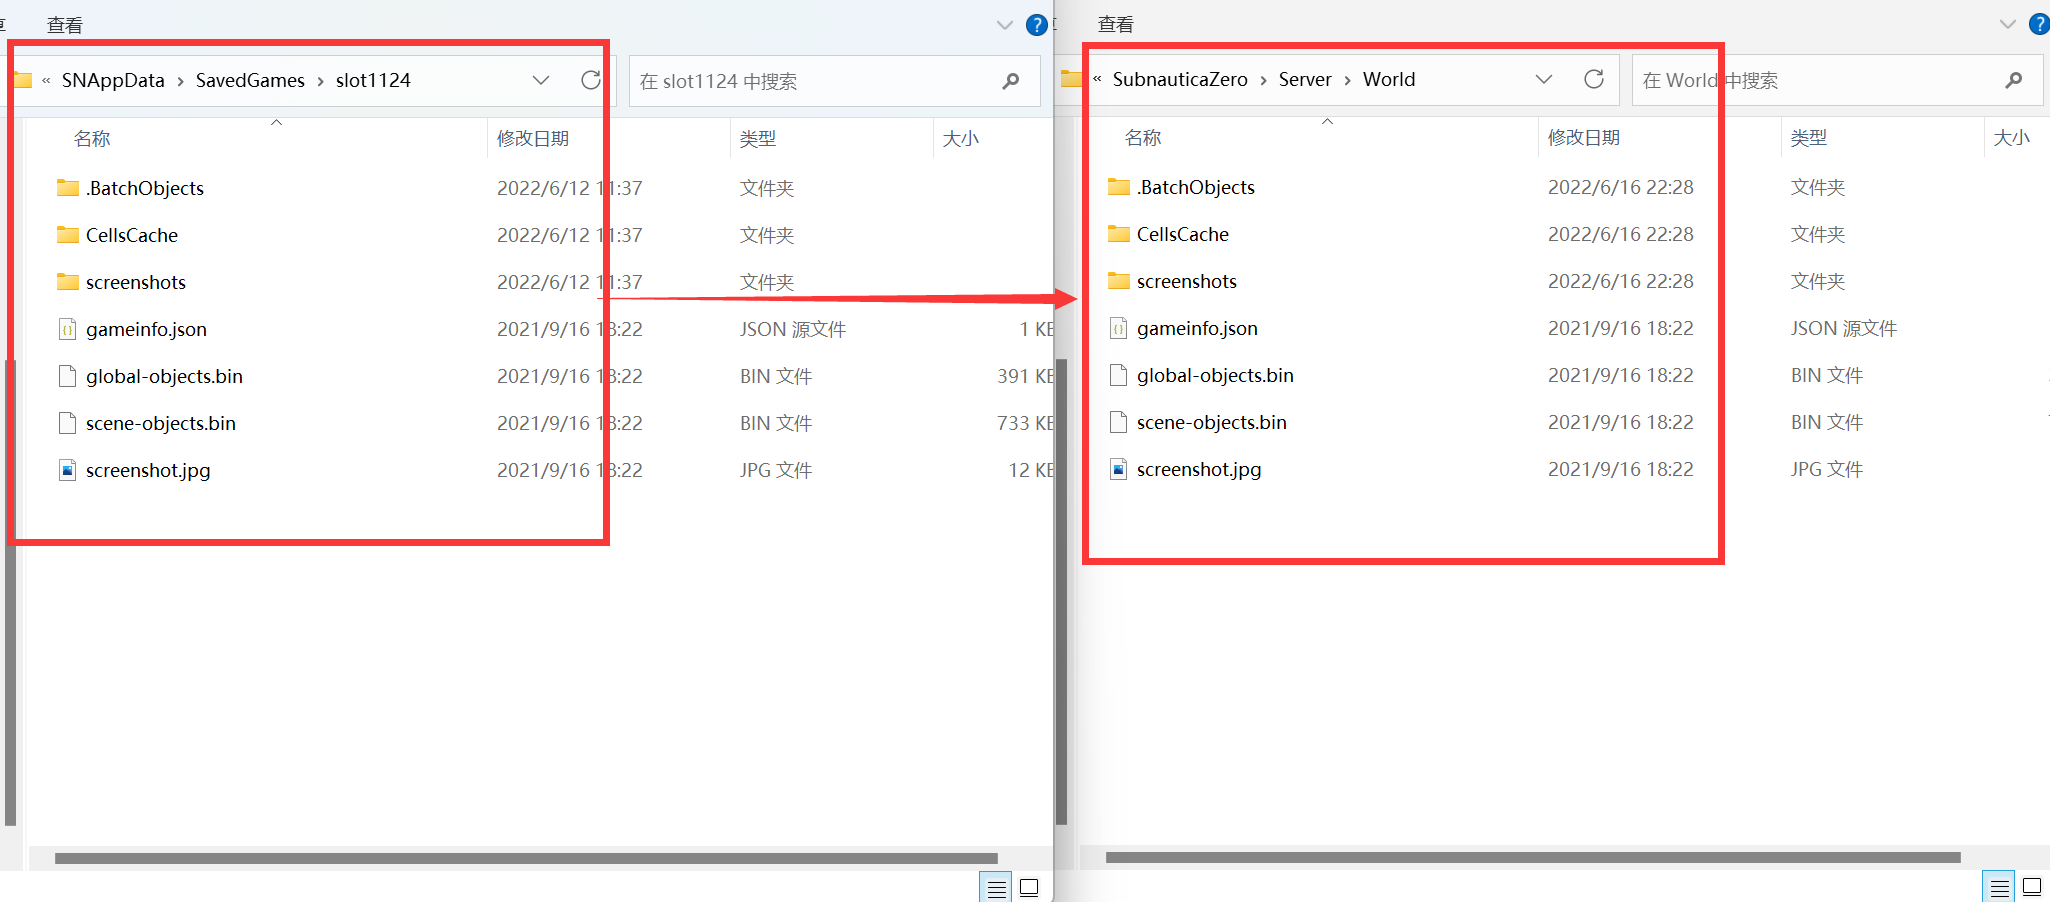Navigate to Server in address bar

1305,79
